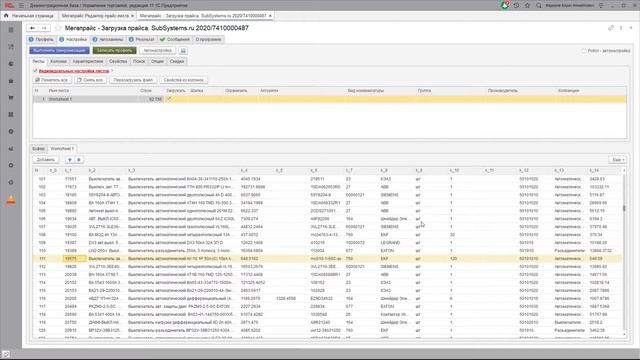Go forward with the right arrow button
This screenshot has width=640, height=360.
click(44, 28)
